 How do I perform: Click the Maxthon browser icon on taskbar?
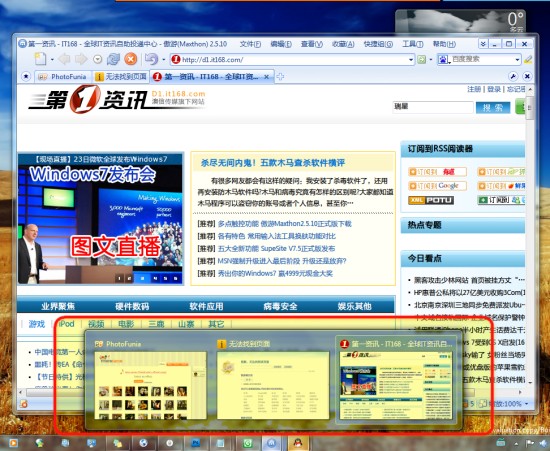[272, 443]
